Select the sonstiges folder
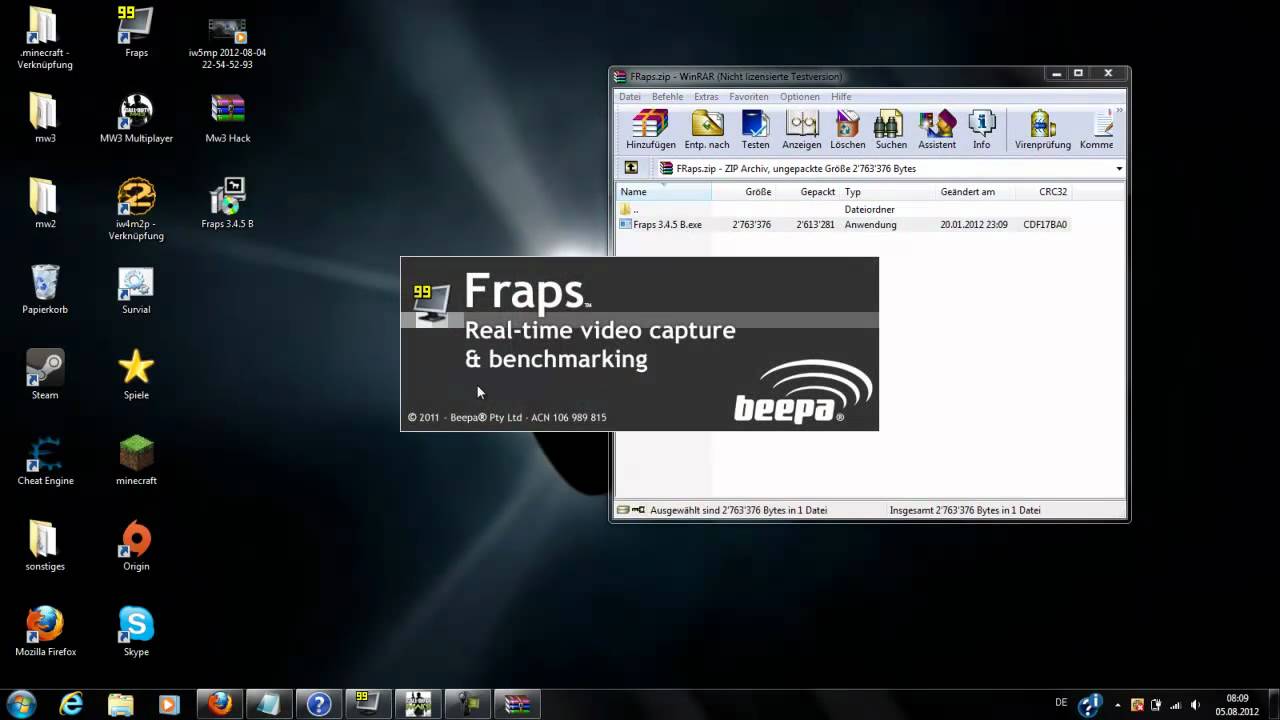The height and width of the screenshot is (720, 1280). 45,546
